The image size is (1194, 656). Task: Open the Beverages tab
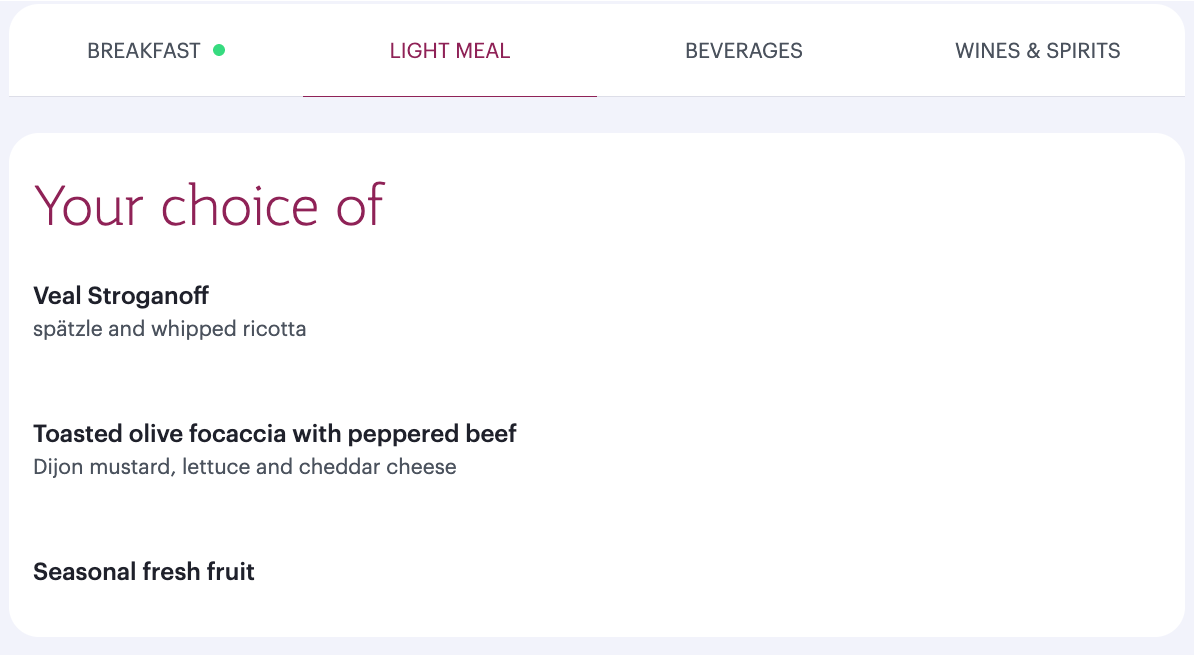(x=743, y=51)
